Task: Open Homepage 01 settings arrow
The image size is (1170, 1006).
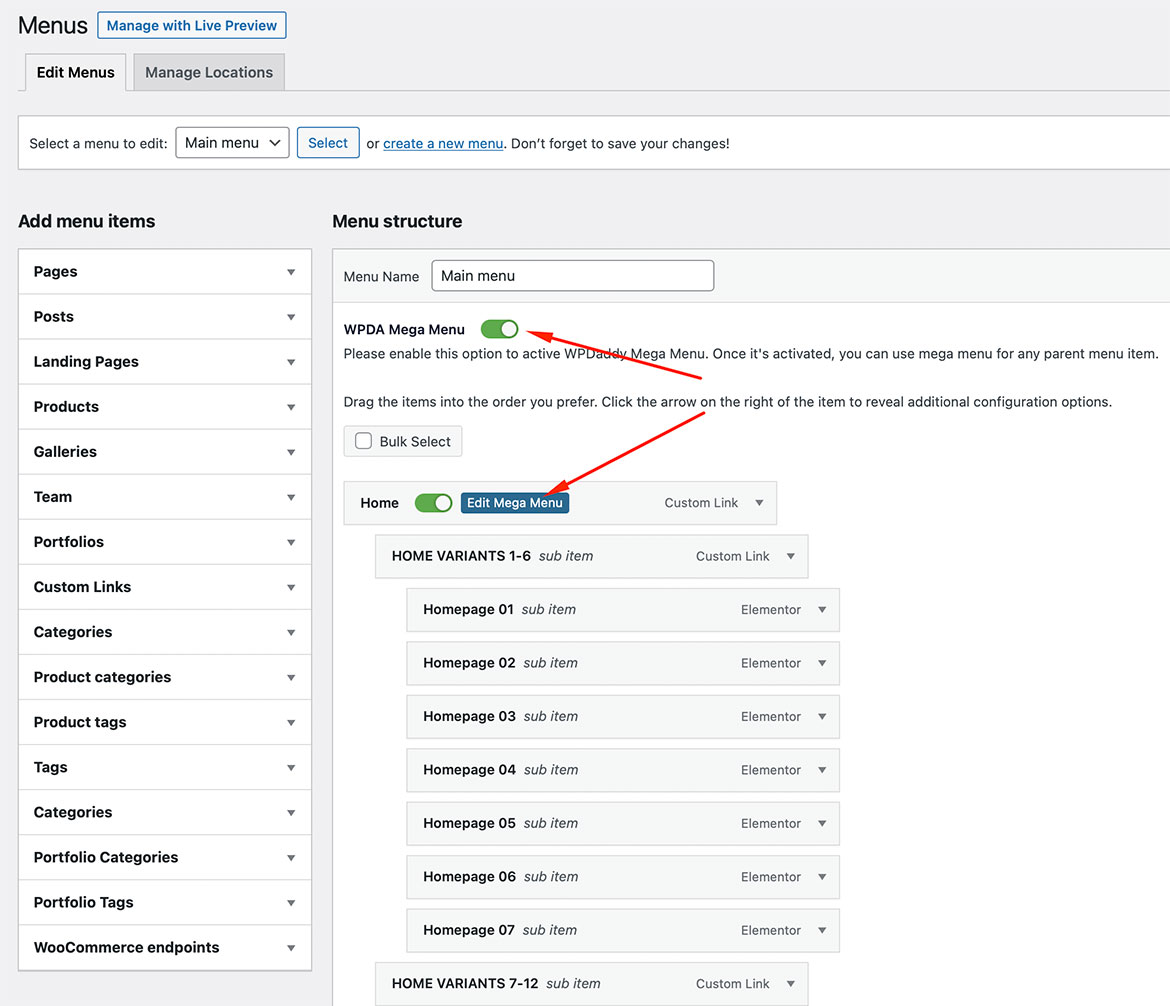Action: click(x=822, y=610)
